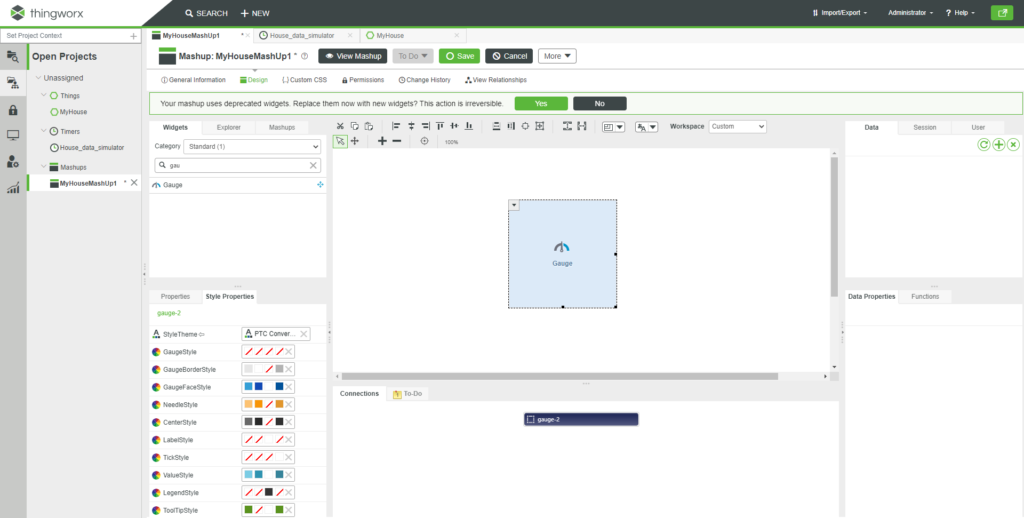This screenshot has height=518, width=1024.
Task: Click No on deprecated widgets prompt
Action: pos(600,103)
